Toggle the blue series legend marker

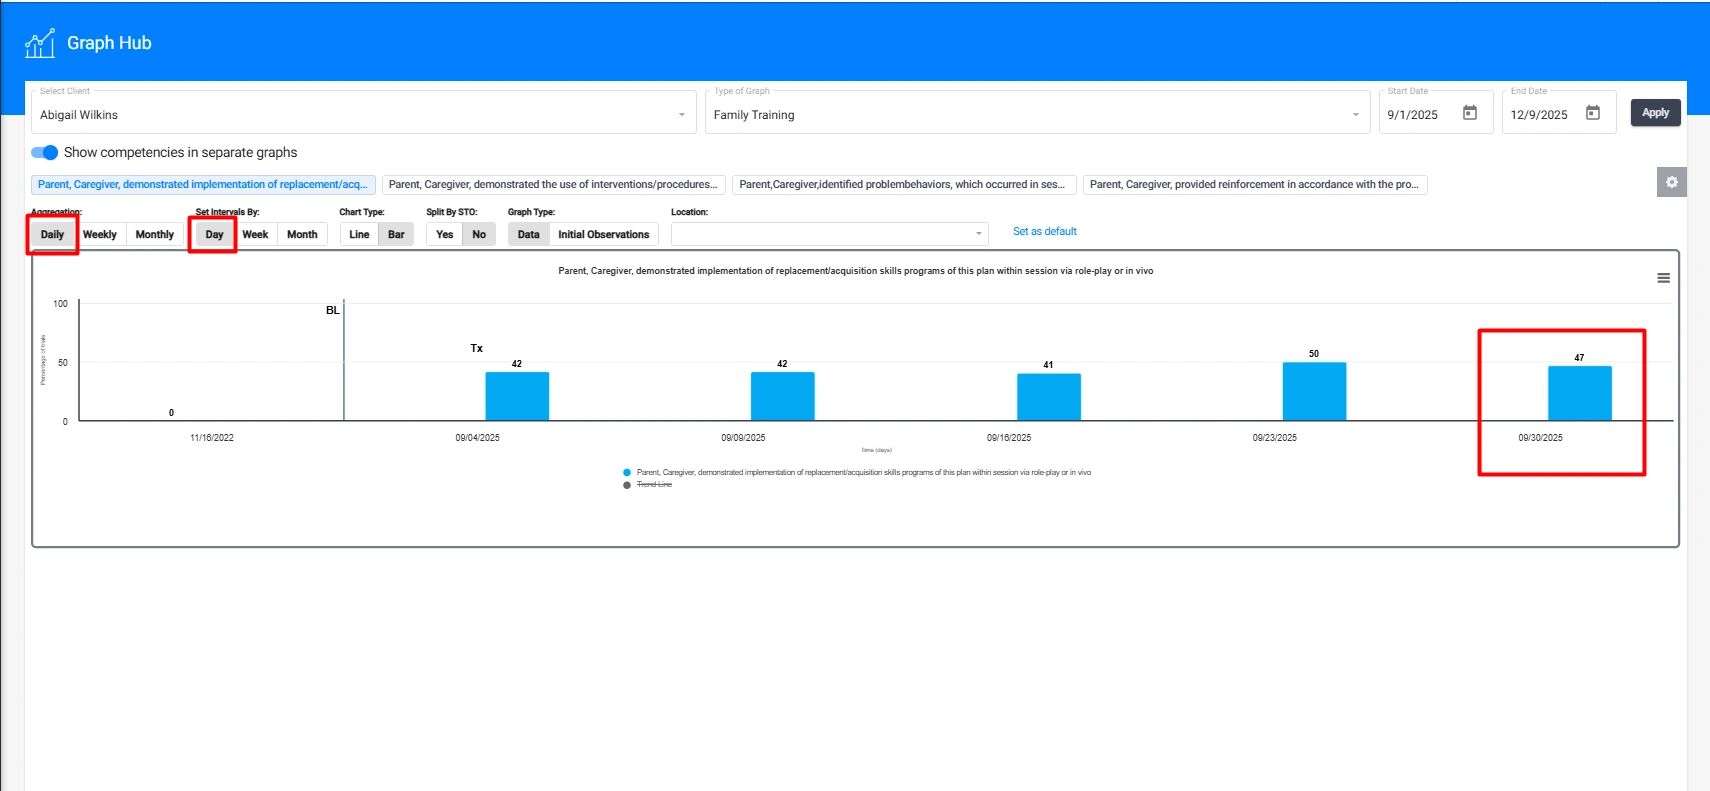pyautogui.click(x=627, y=472)
